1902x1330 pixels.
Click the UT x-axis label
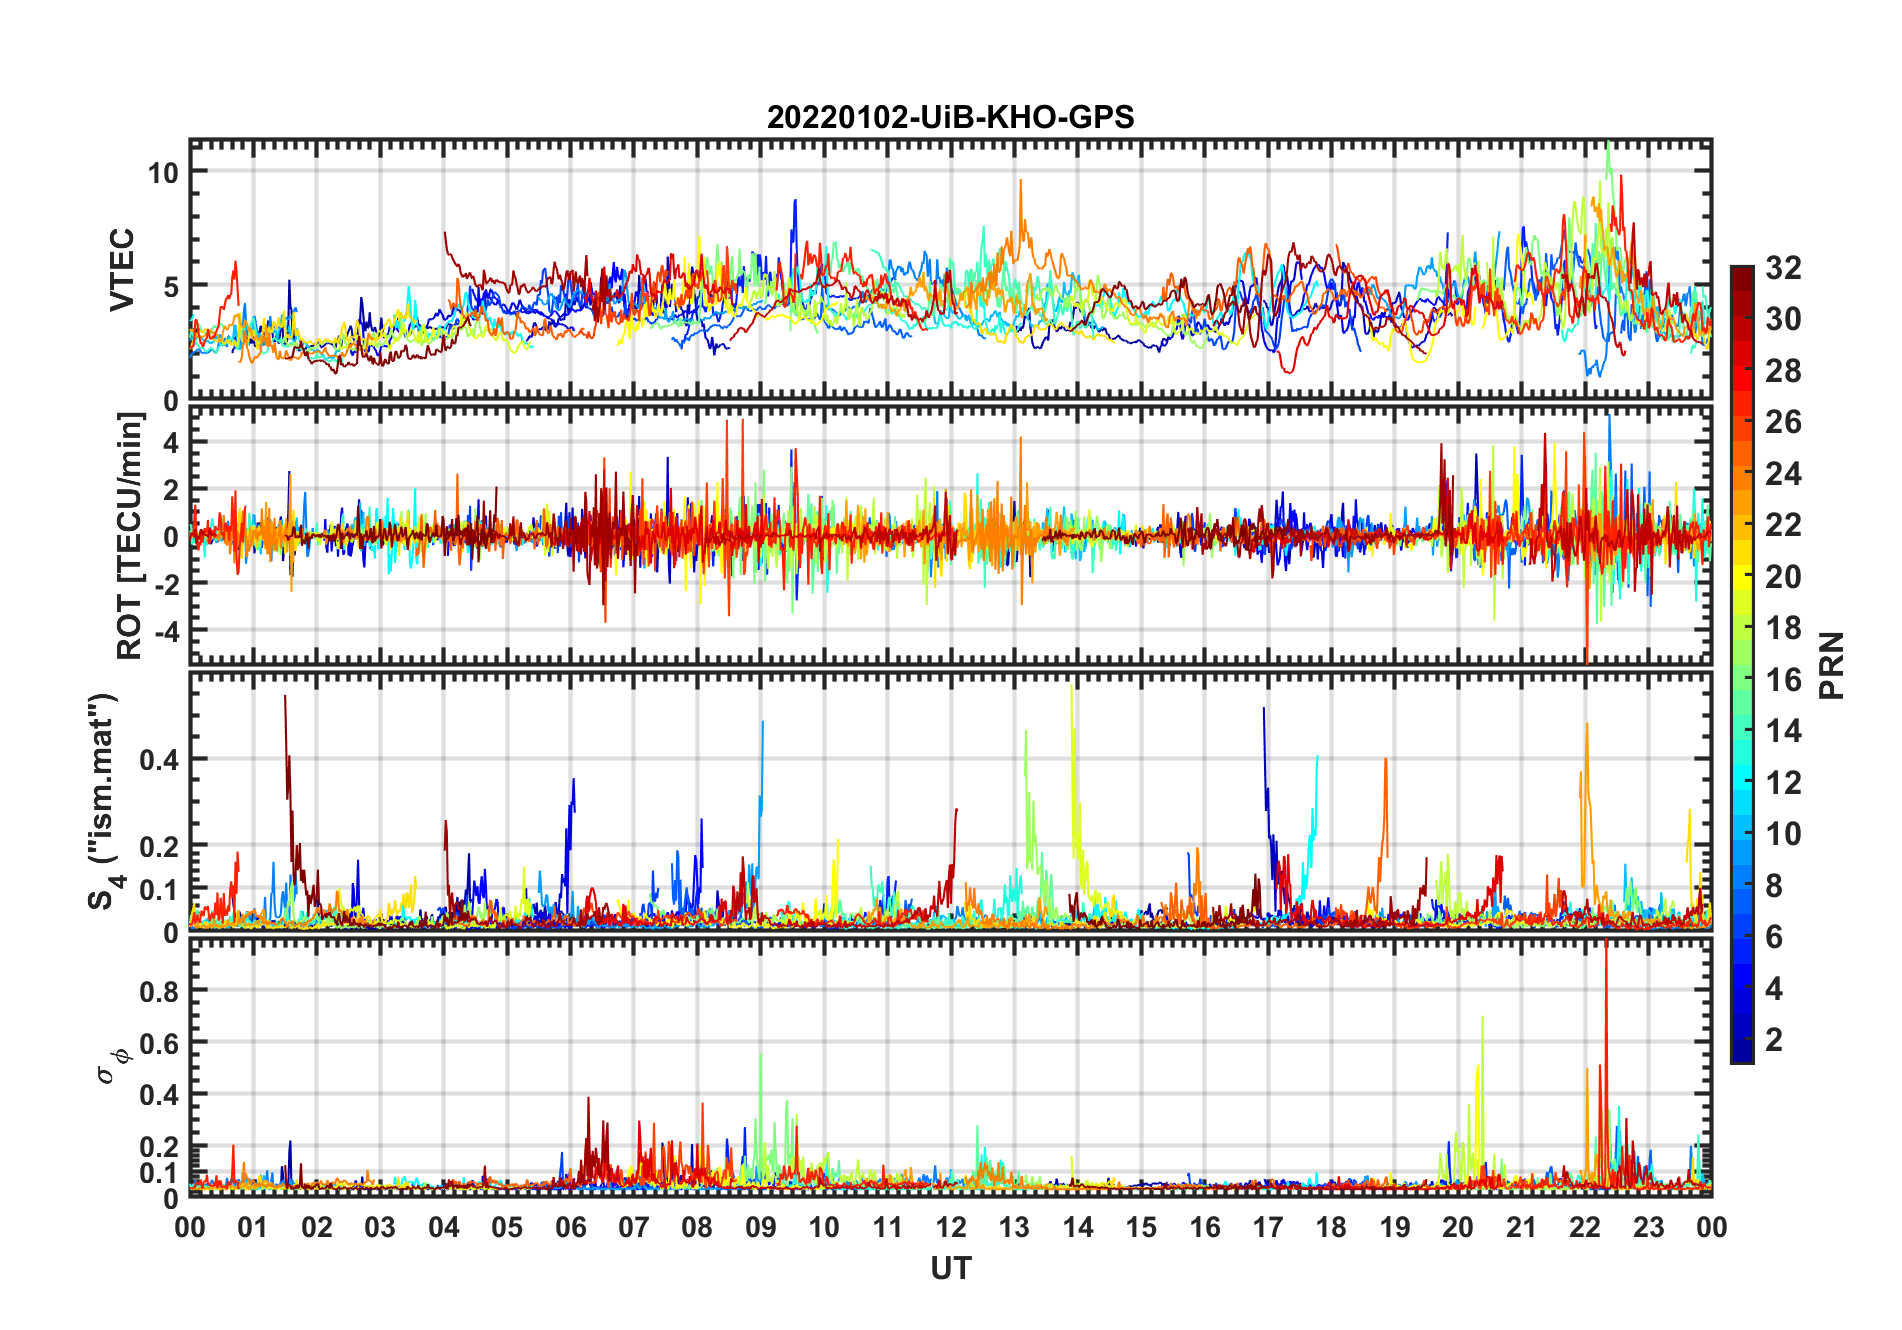951,1268
